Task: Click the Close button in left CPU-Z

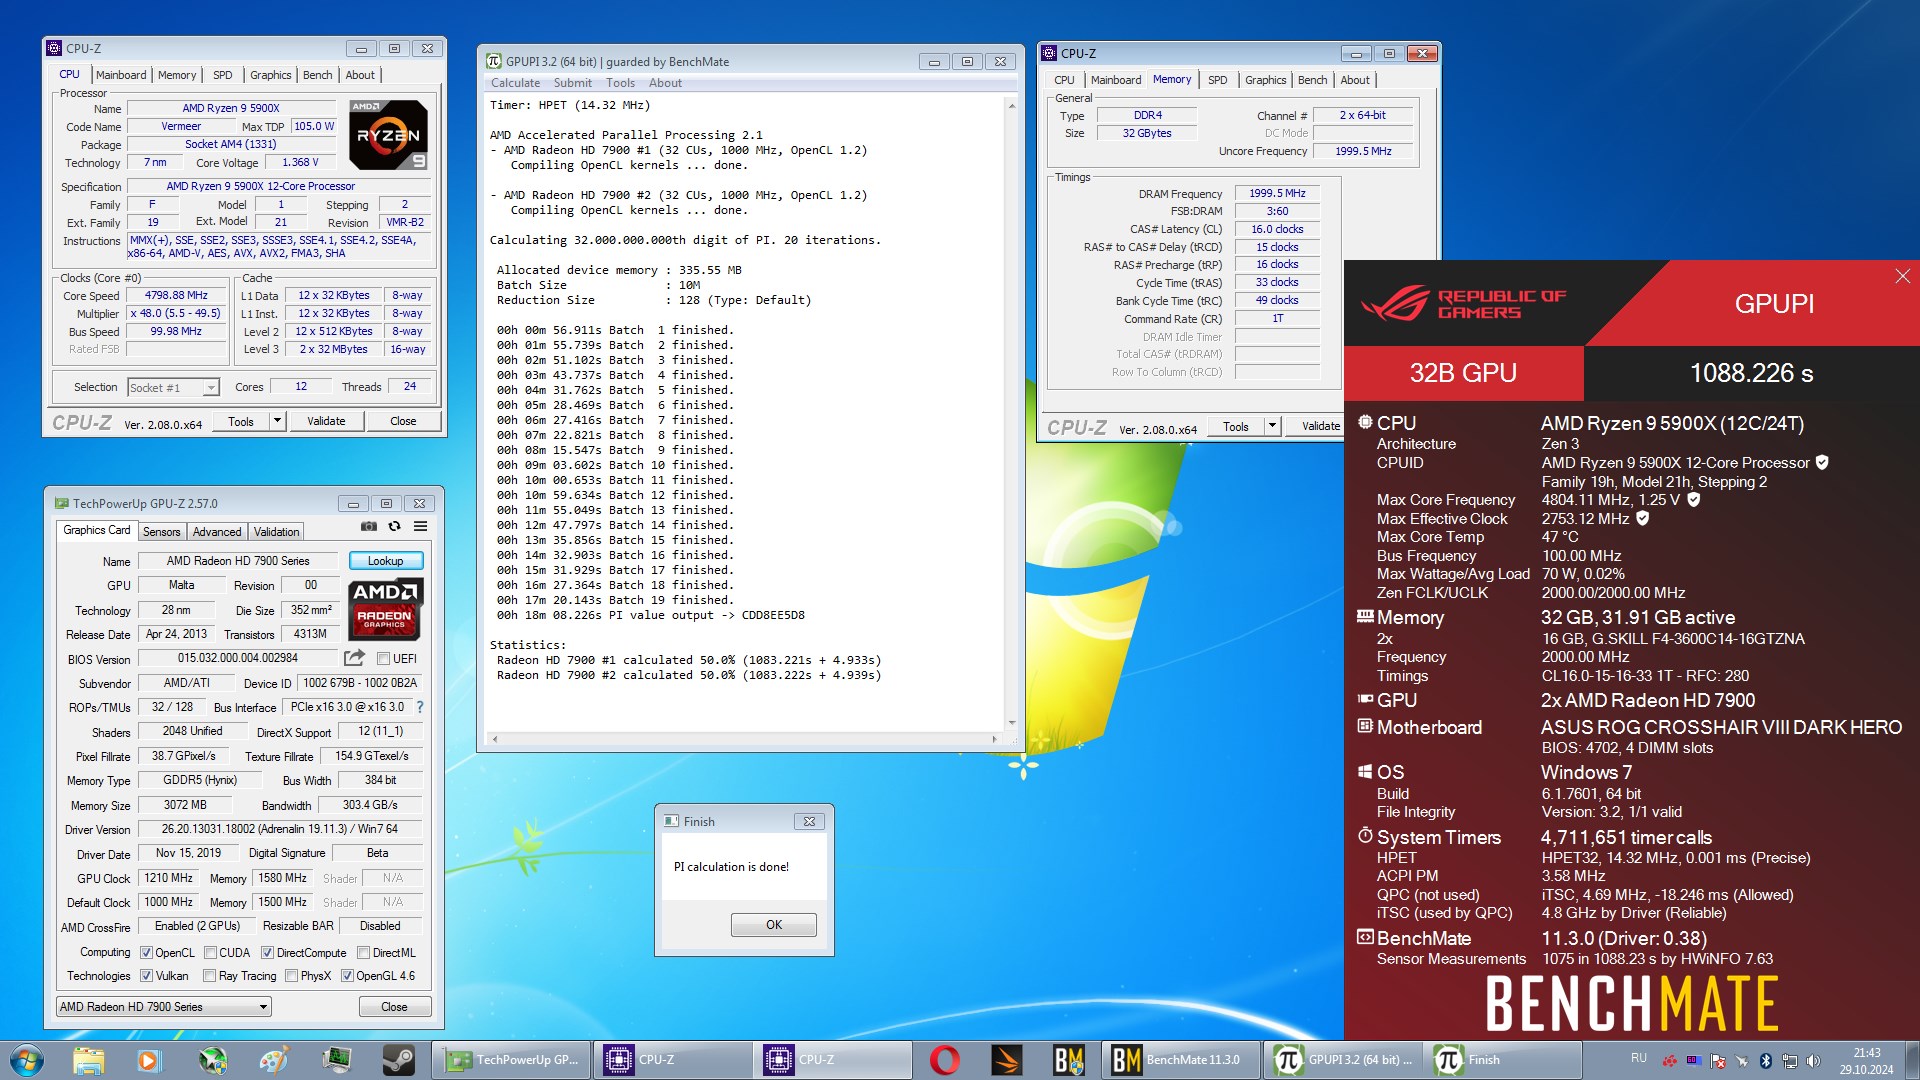Action: 403,422
